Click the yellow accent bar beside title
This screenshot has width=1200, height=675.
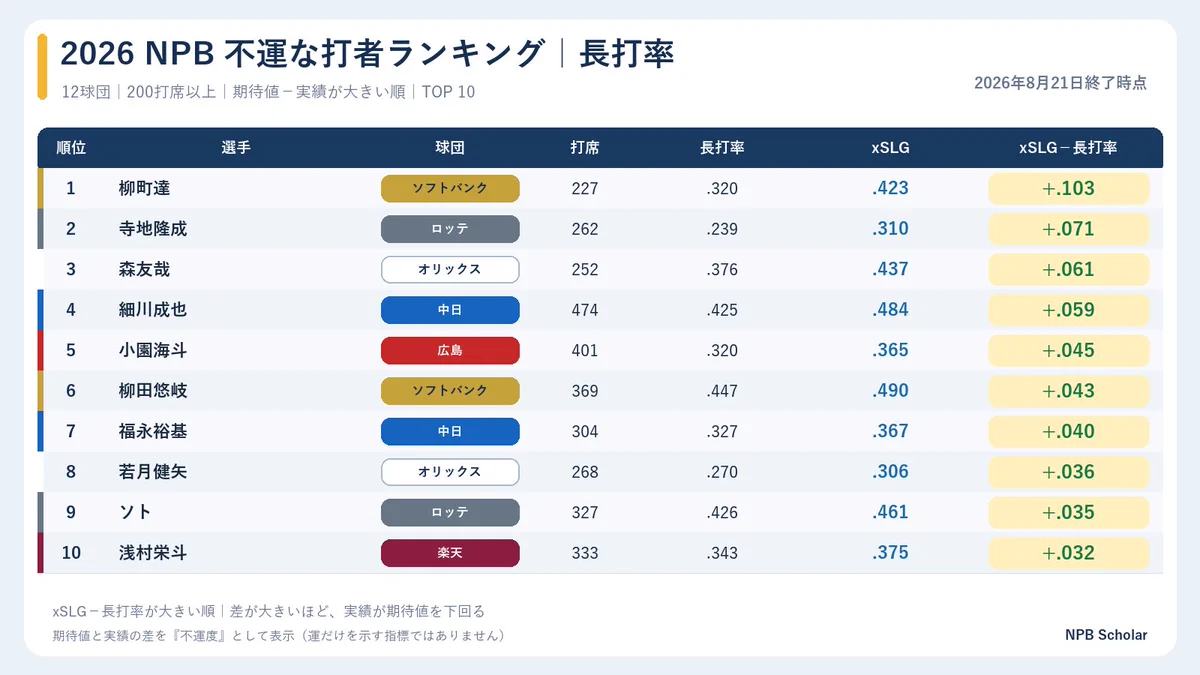42,67
